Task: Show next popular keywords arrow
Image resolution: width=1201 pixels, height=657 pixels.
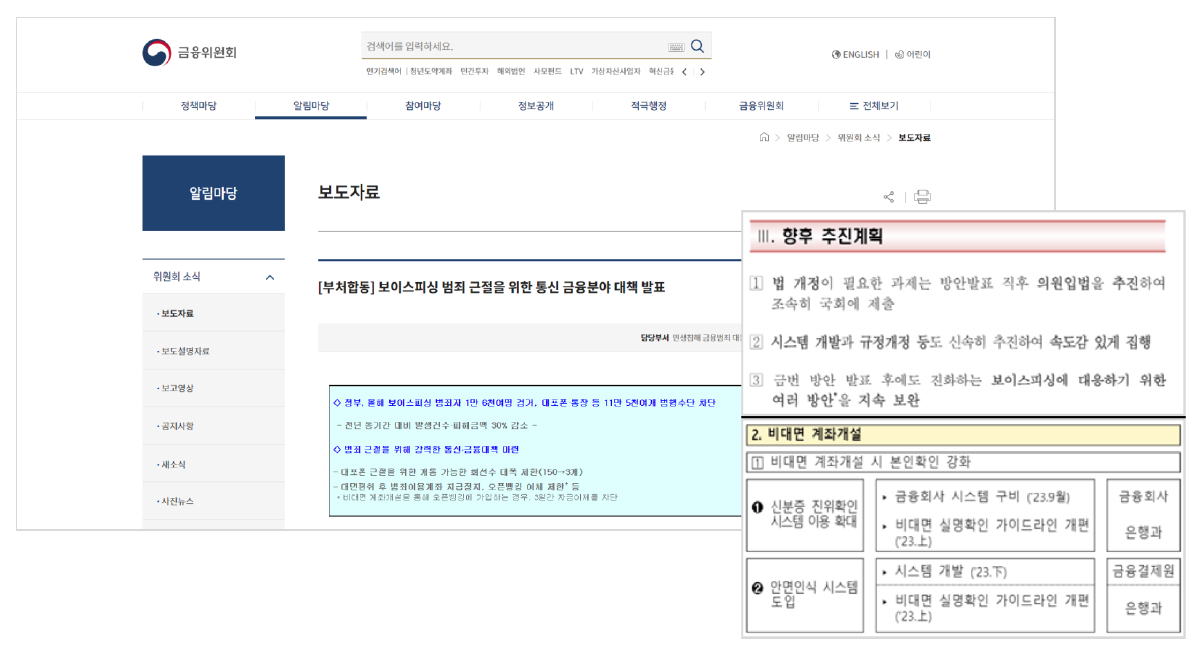Action: point(703,72)
